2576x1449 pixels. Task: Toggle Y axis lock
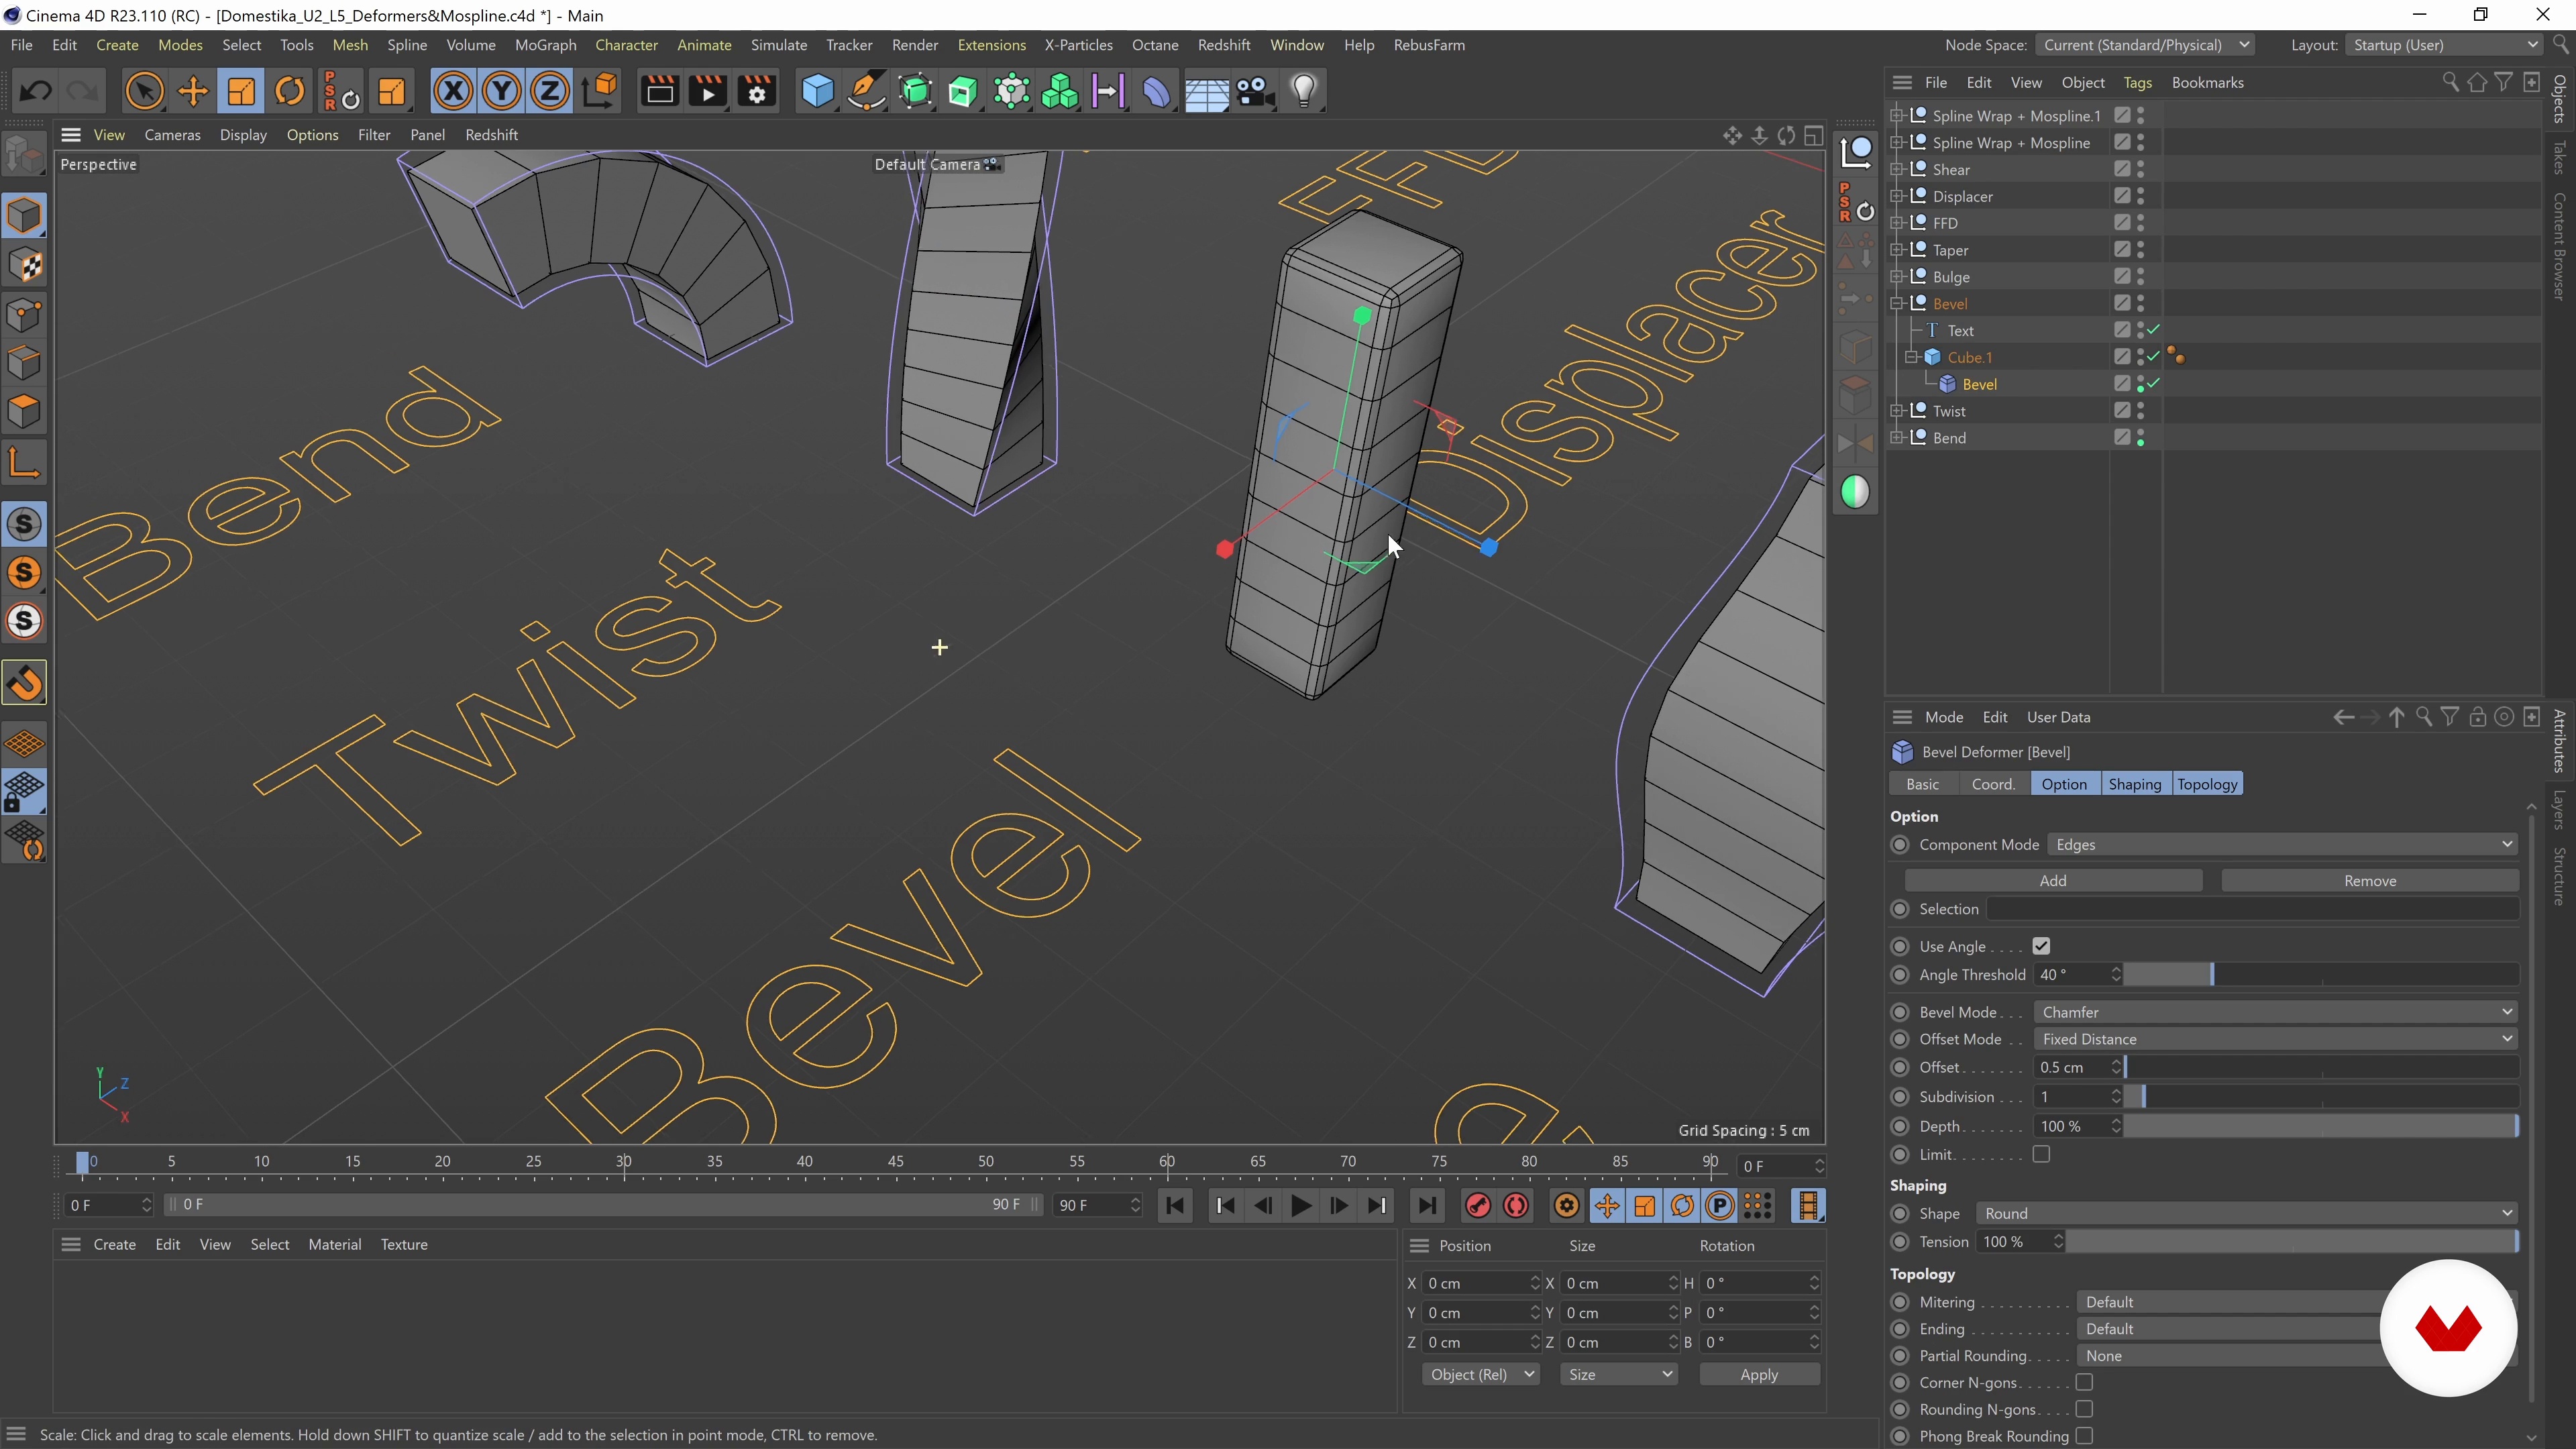tap(501, 92)
